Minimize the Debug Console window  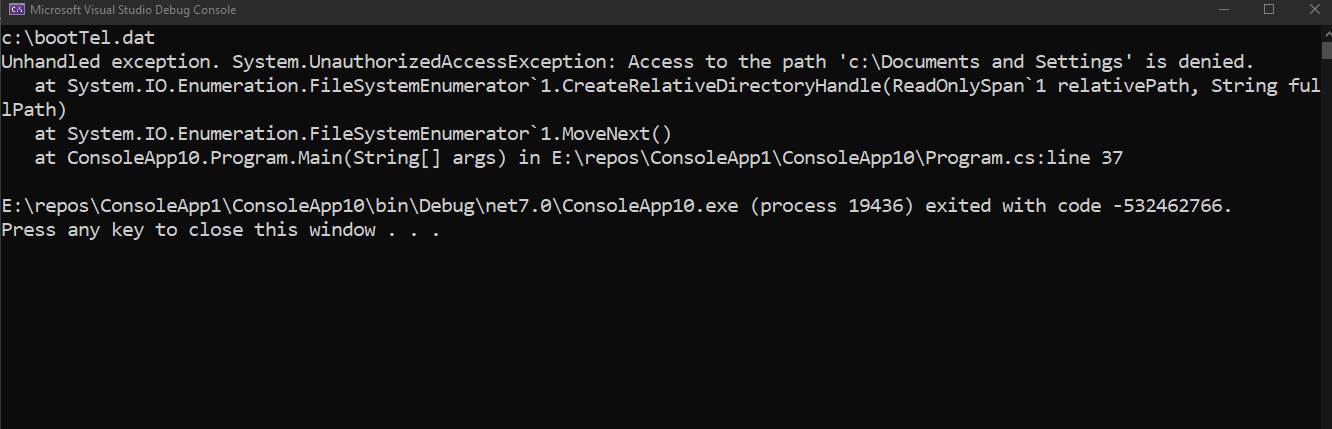(x=1225, y=10)
